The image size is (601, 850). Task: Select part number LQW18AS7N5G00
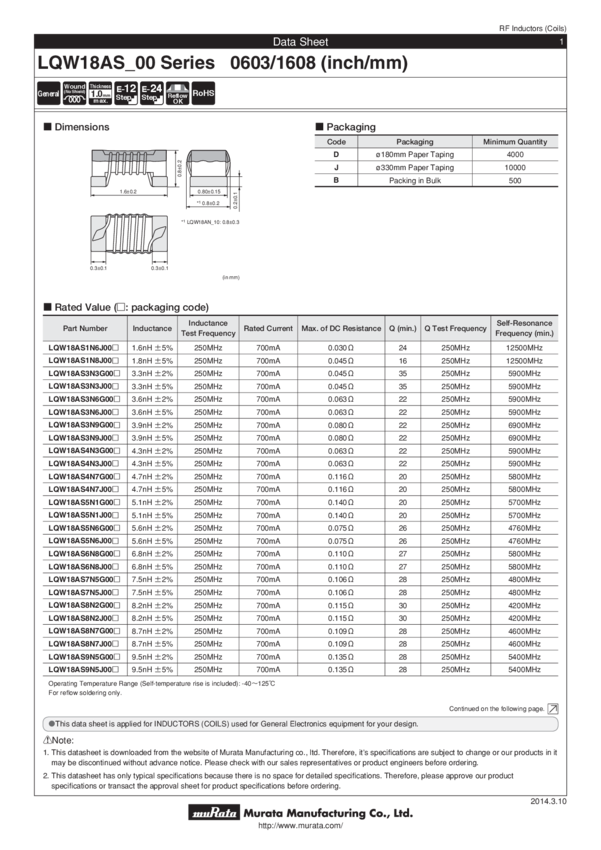pos(85,579)
